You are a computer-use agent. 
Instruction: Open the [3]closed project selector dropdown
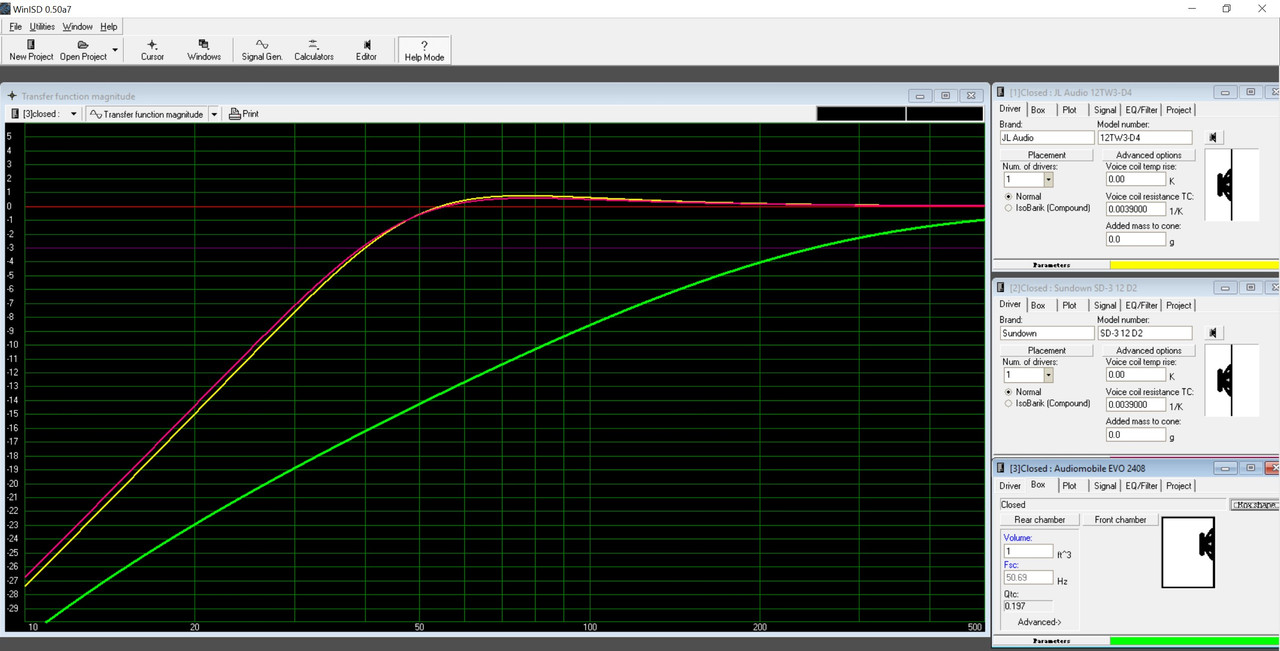point(74,114)
